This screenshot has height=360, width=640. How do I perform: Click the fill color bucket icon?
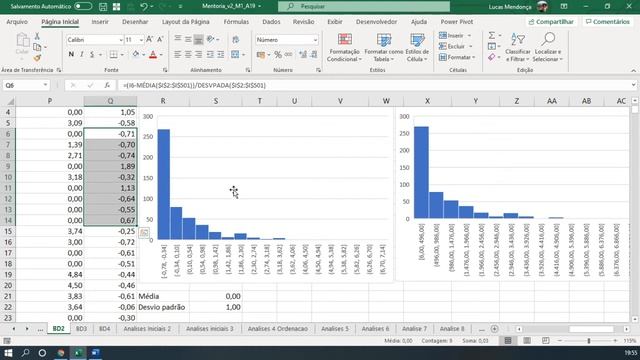tap(136, 54)
